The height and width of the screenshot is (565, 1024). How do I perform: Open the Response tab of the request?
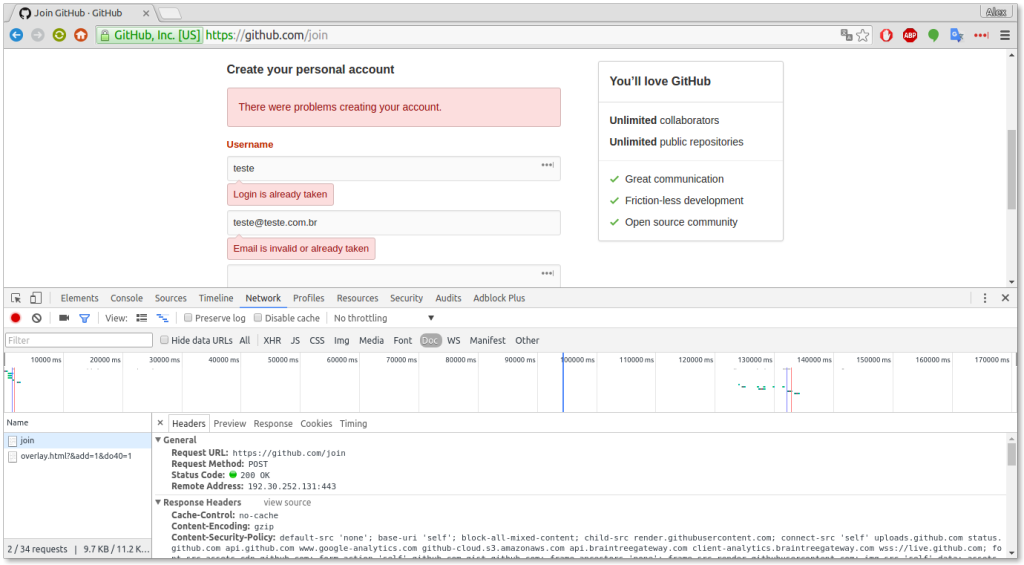pos(273,423)
